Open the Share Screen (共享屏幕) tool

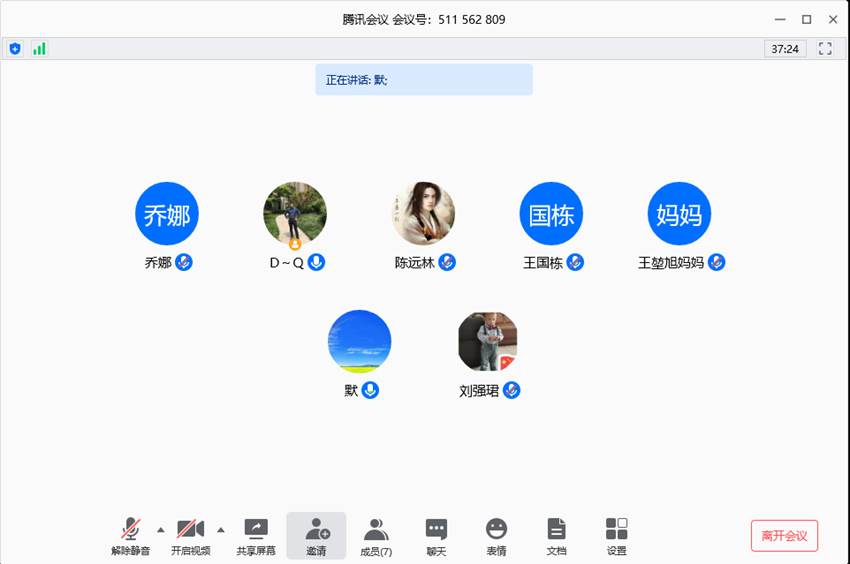point(256,536)
